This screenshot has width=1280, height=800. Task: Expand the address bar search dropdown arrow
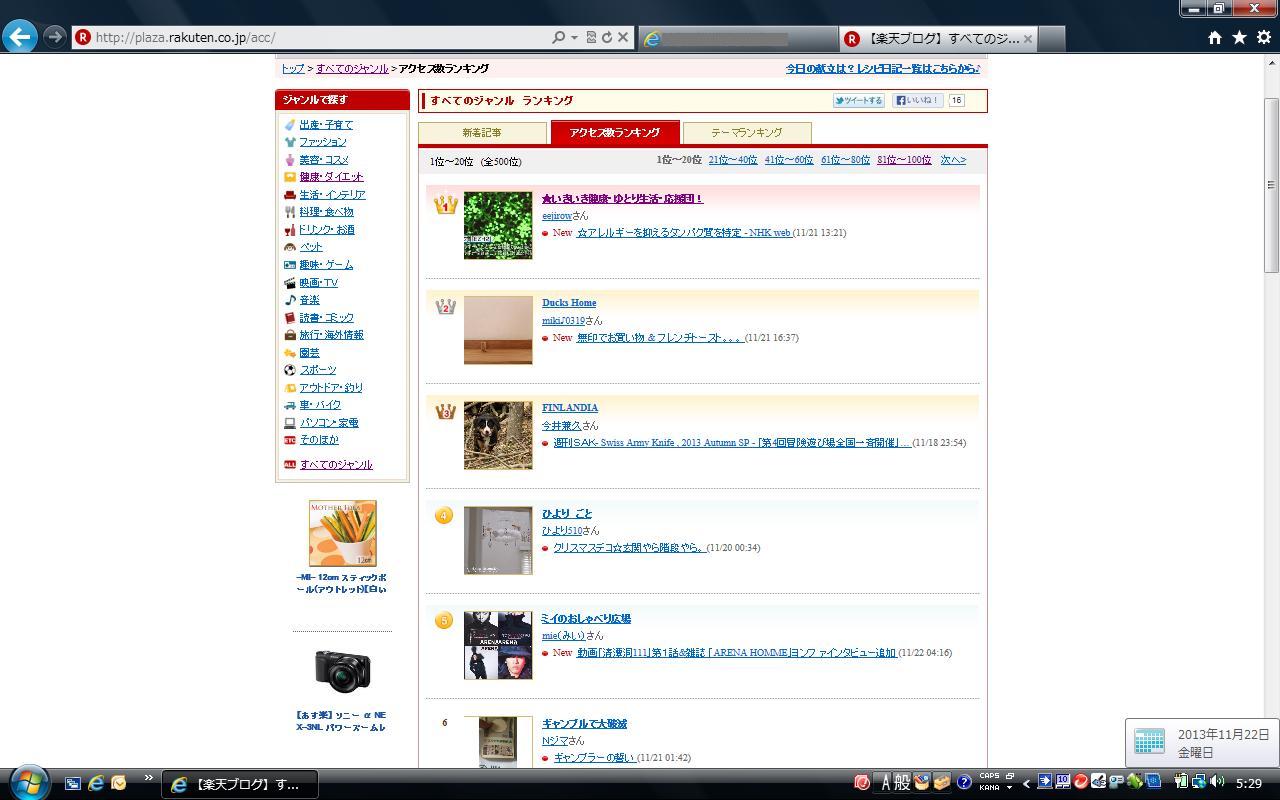point(574,37)
